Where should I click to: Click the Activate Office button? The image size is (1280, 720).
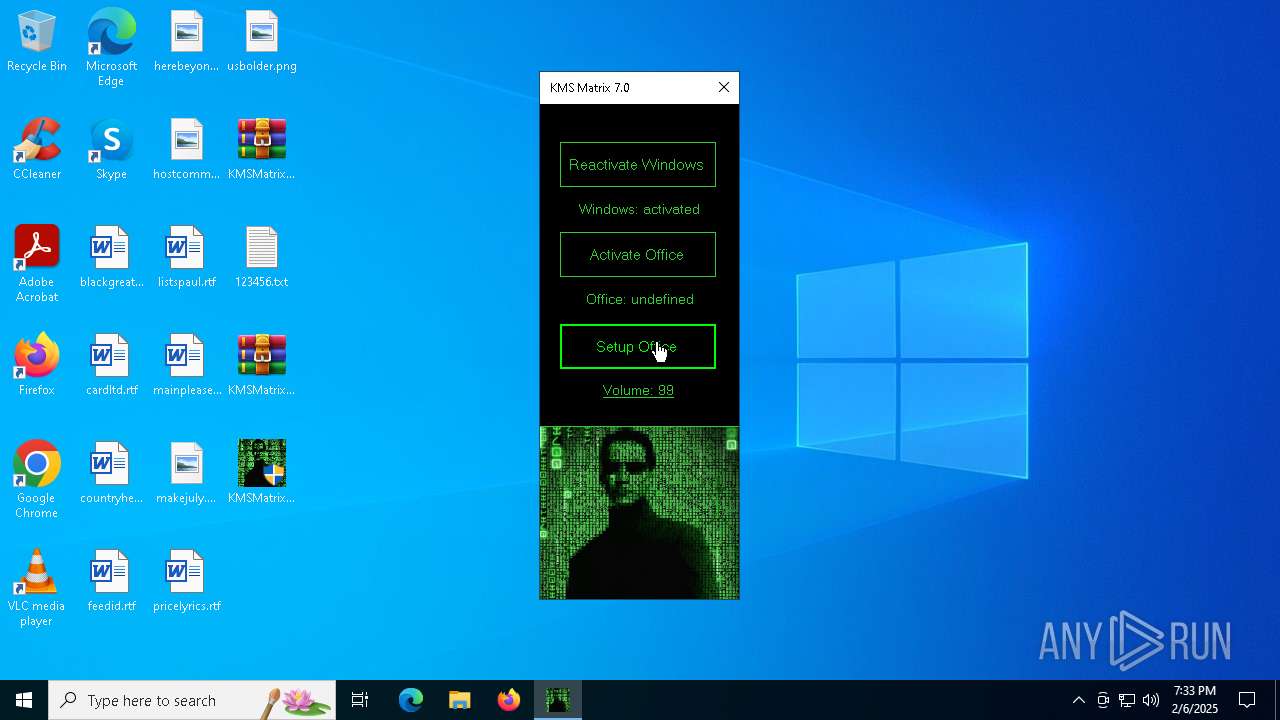coord(638,255)
